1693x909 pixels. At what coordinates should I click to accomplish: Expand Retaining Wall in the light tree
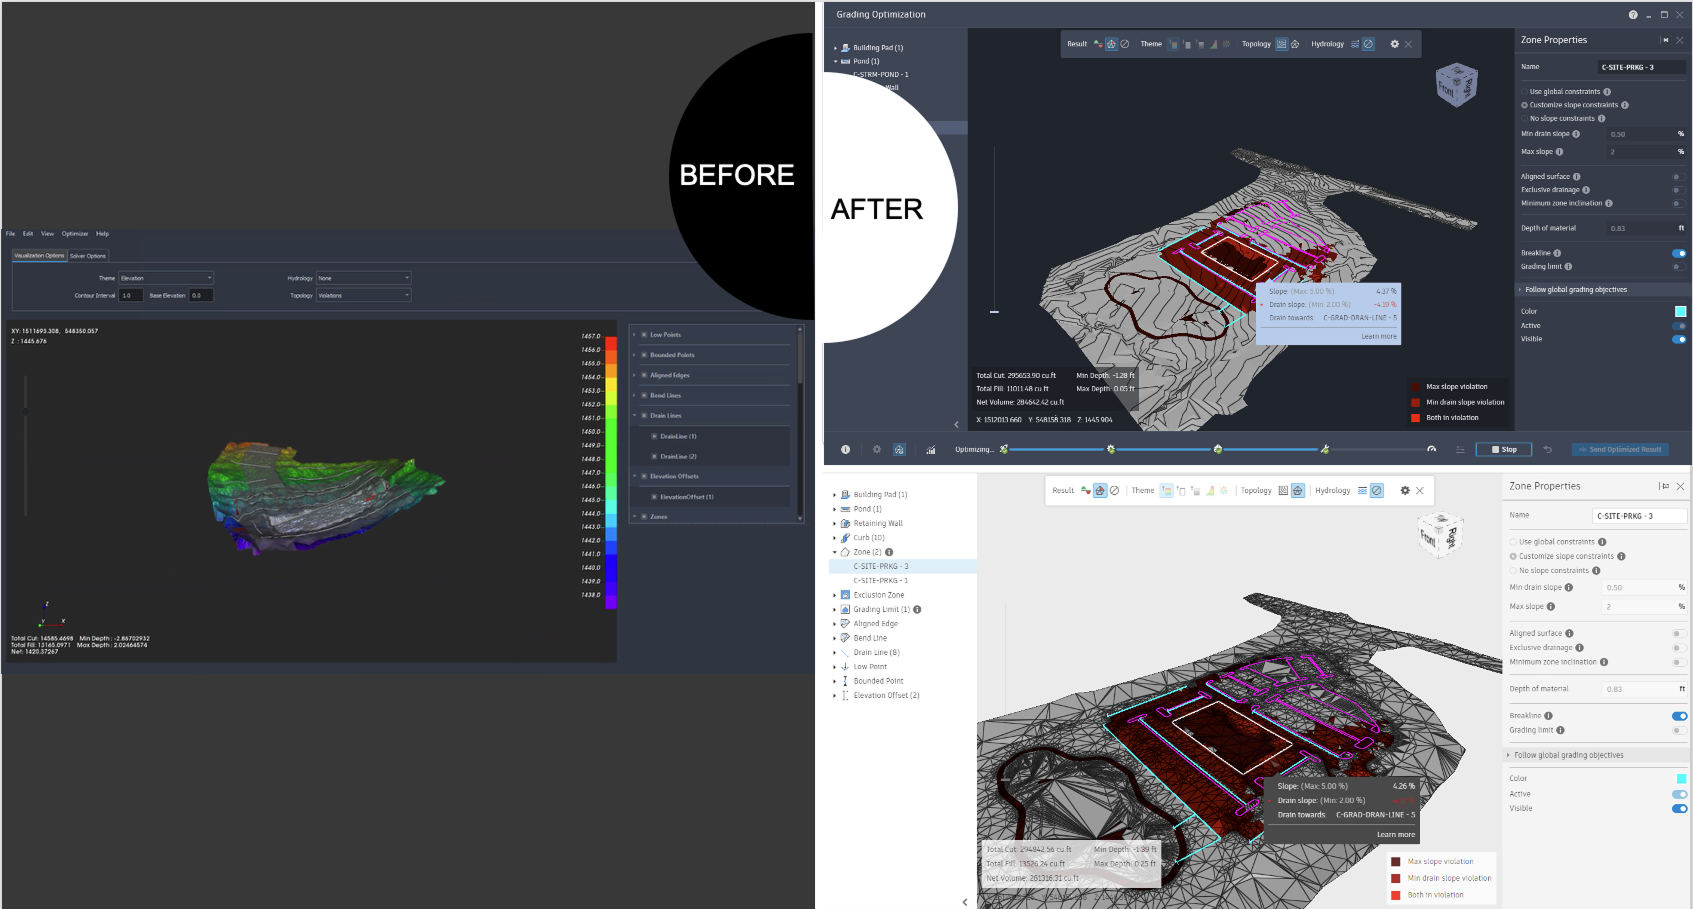coord(835,523)
